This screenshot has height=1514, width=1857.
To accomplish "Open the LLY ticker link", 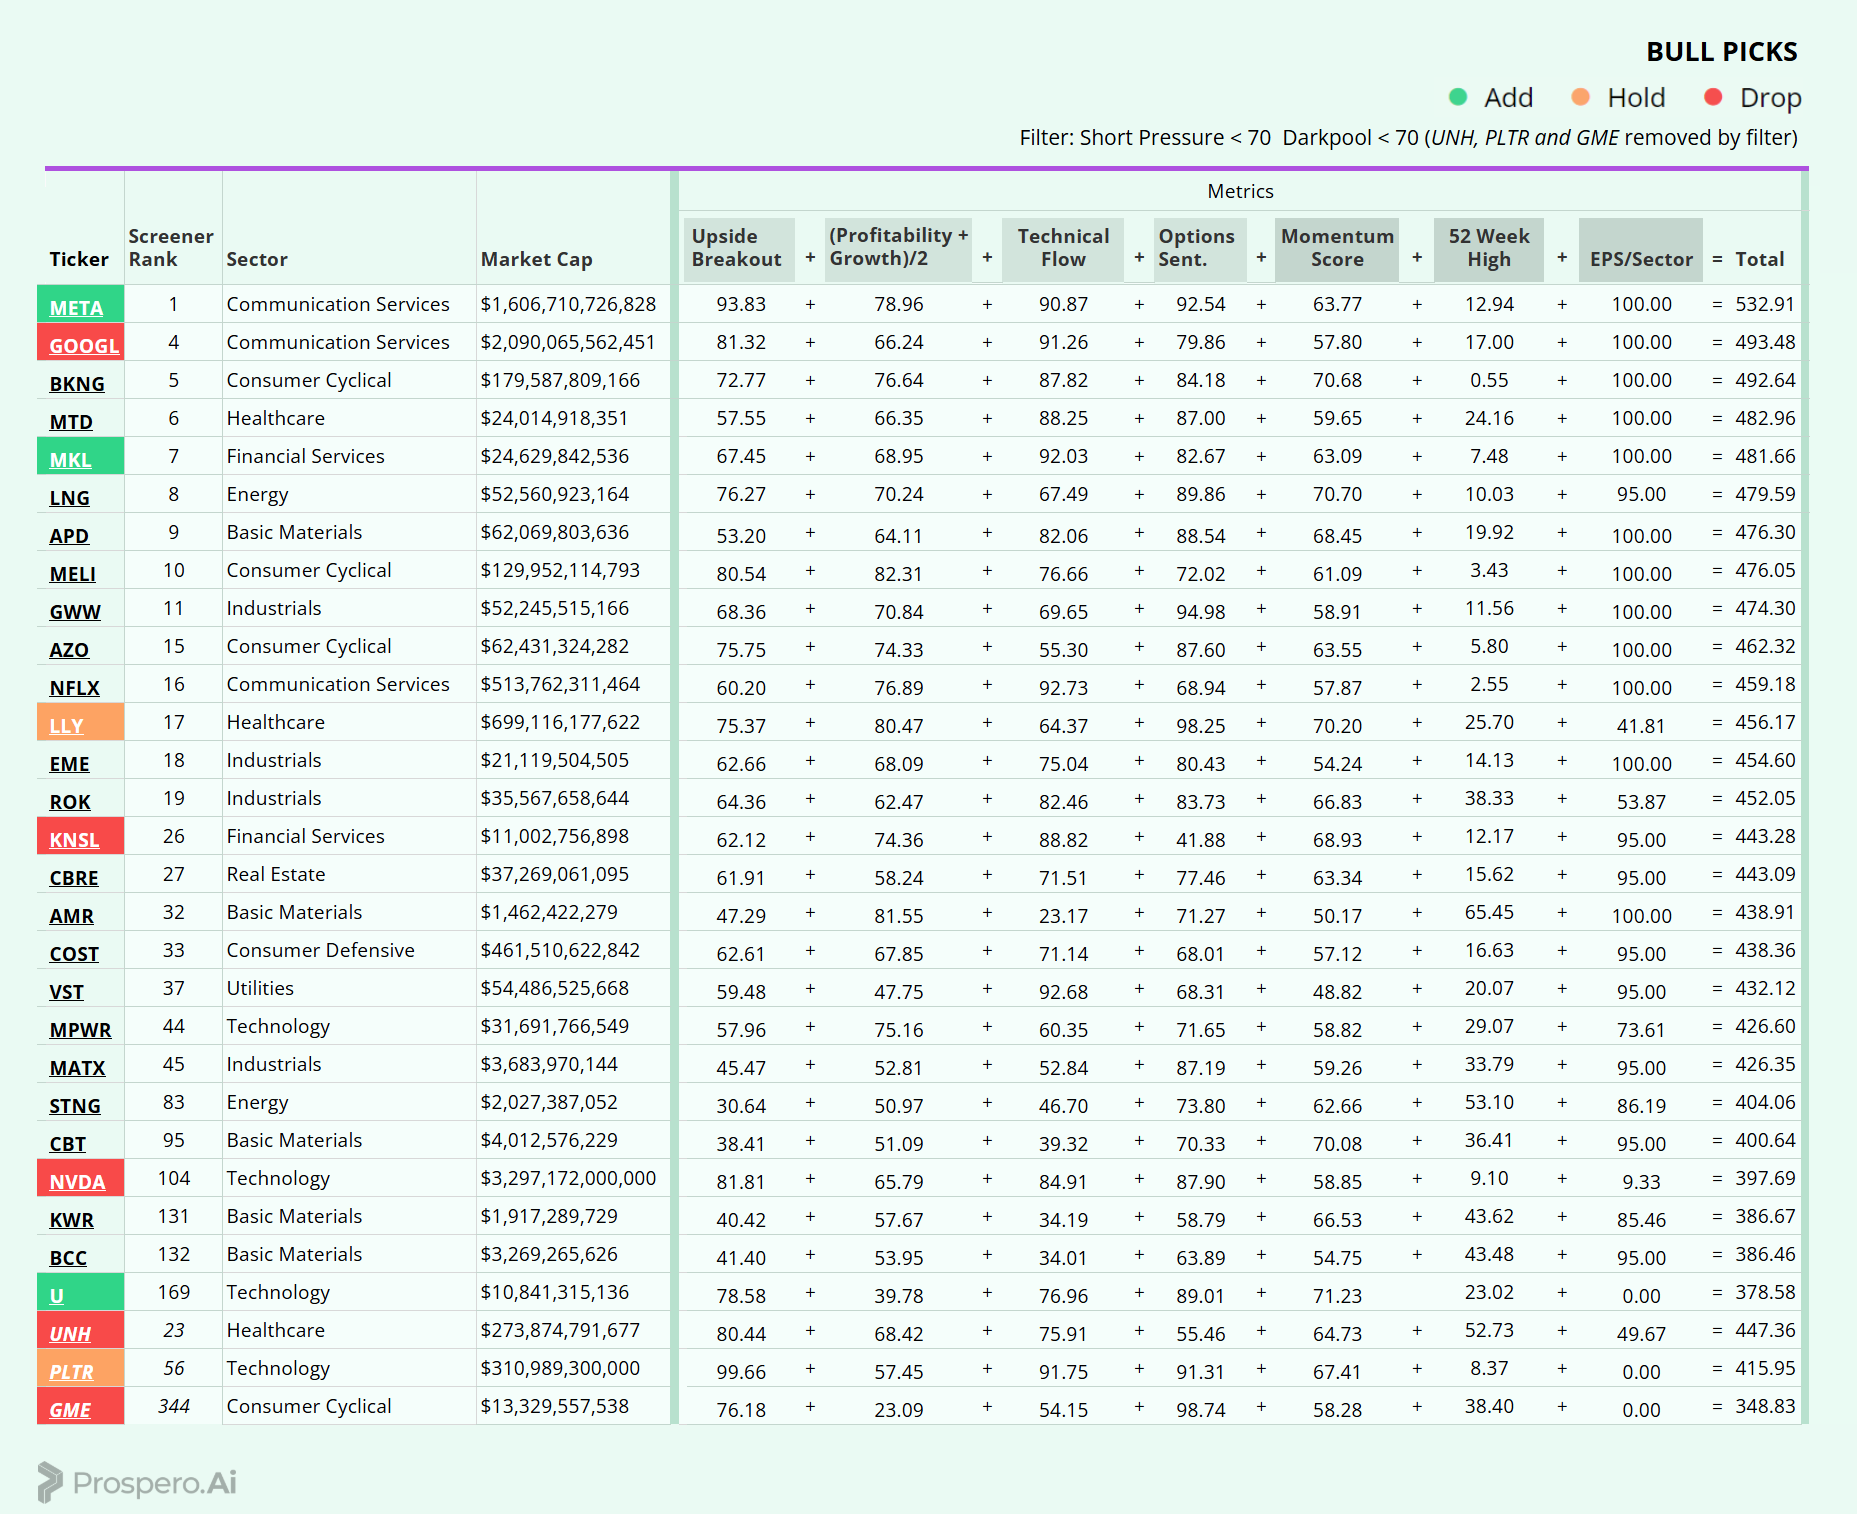I will pos(66,726).
